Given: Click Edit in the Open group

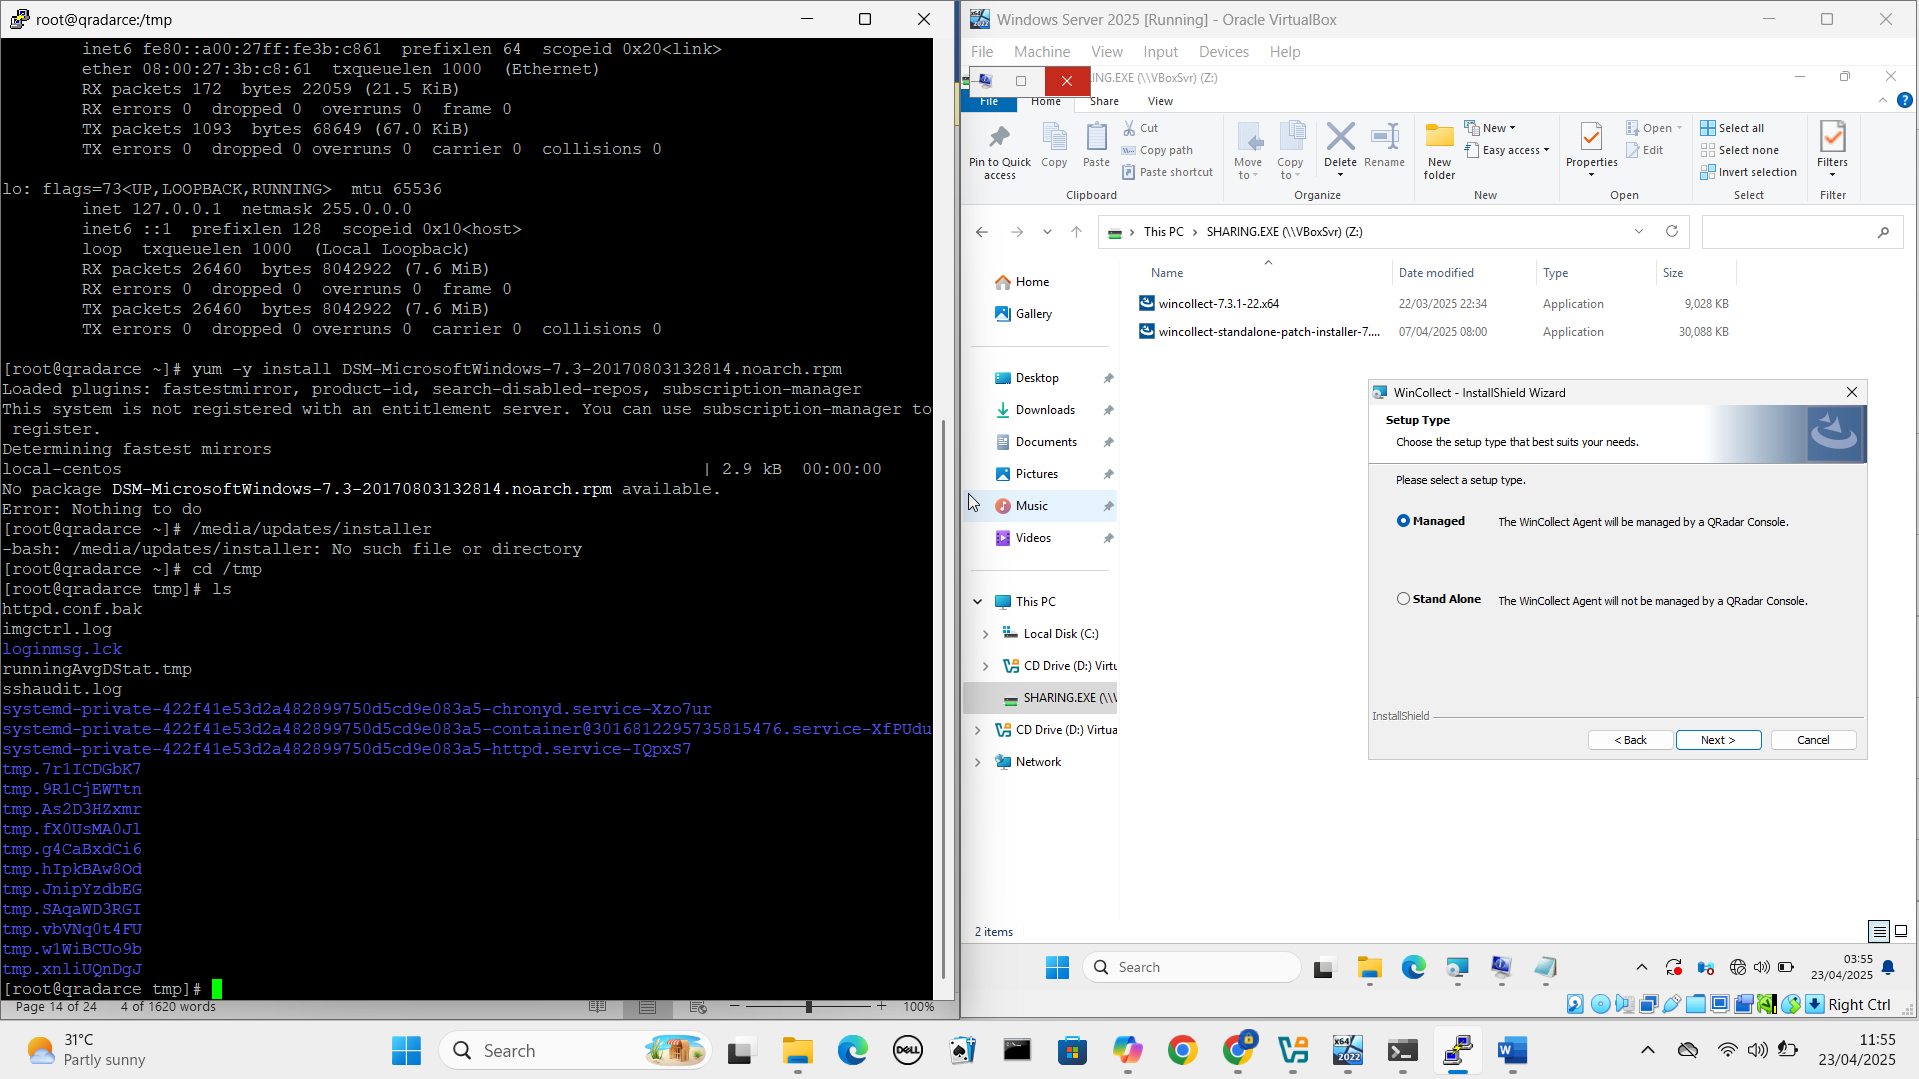Looking at the screenshot, I should 1645,150.
